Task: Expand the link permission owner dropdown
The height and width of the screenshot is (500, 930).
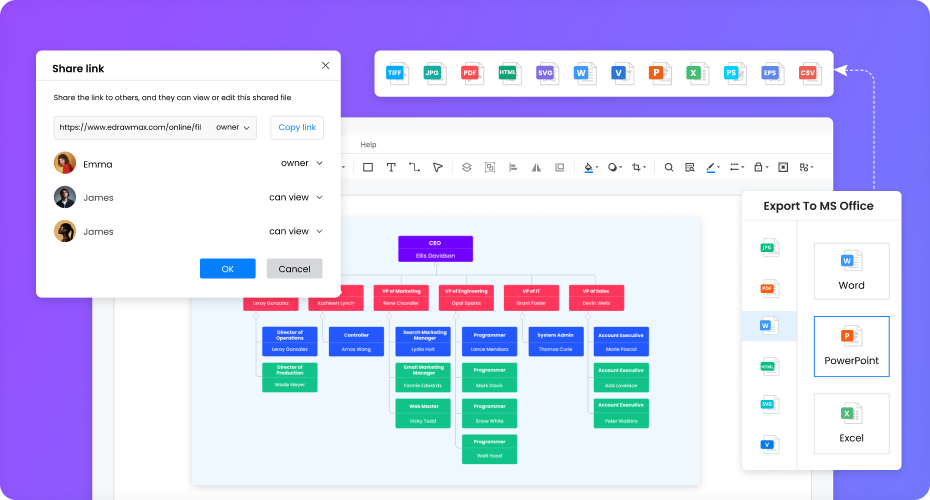Action: click(233, 128)
